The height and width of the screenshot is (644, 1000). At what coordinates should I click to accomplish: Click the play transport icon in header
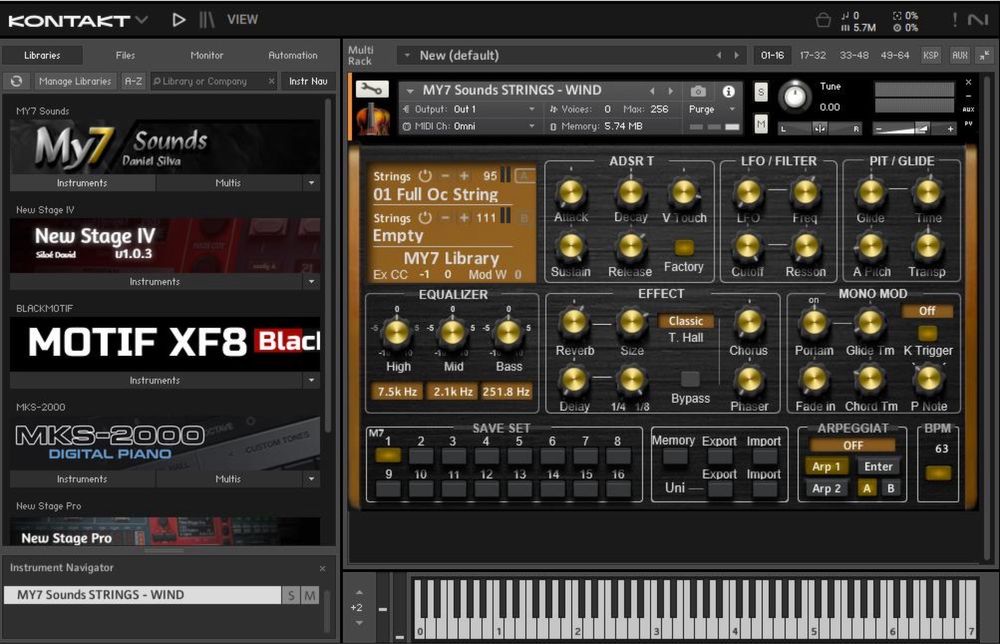pyautogui.click(x=179, y=20)
